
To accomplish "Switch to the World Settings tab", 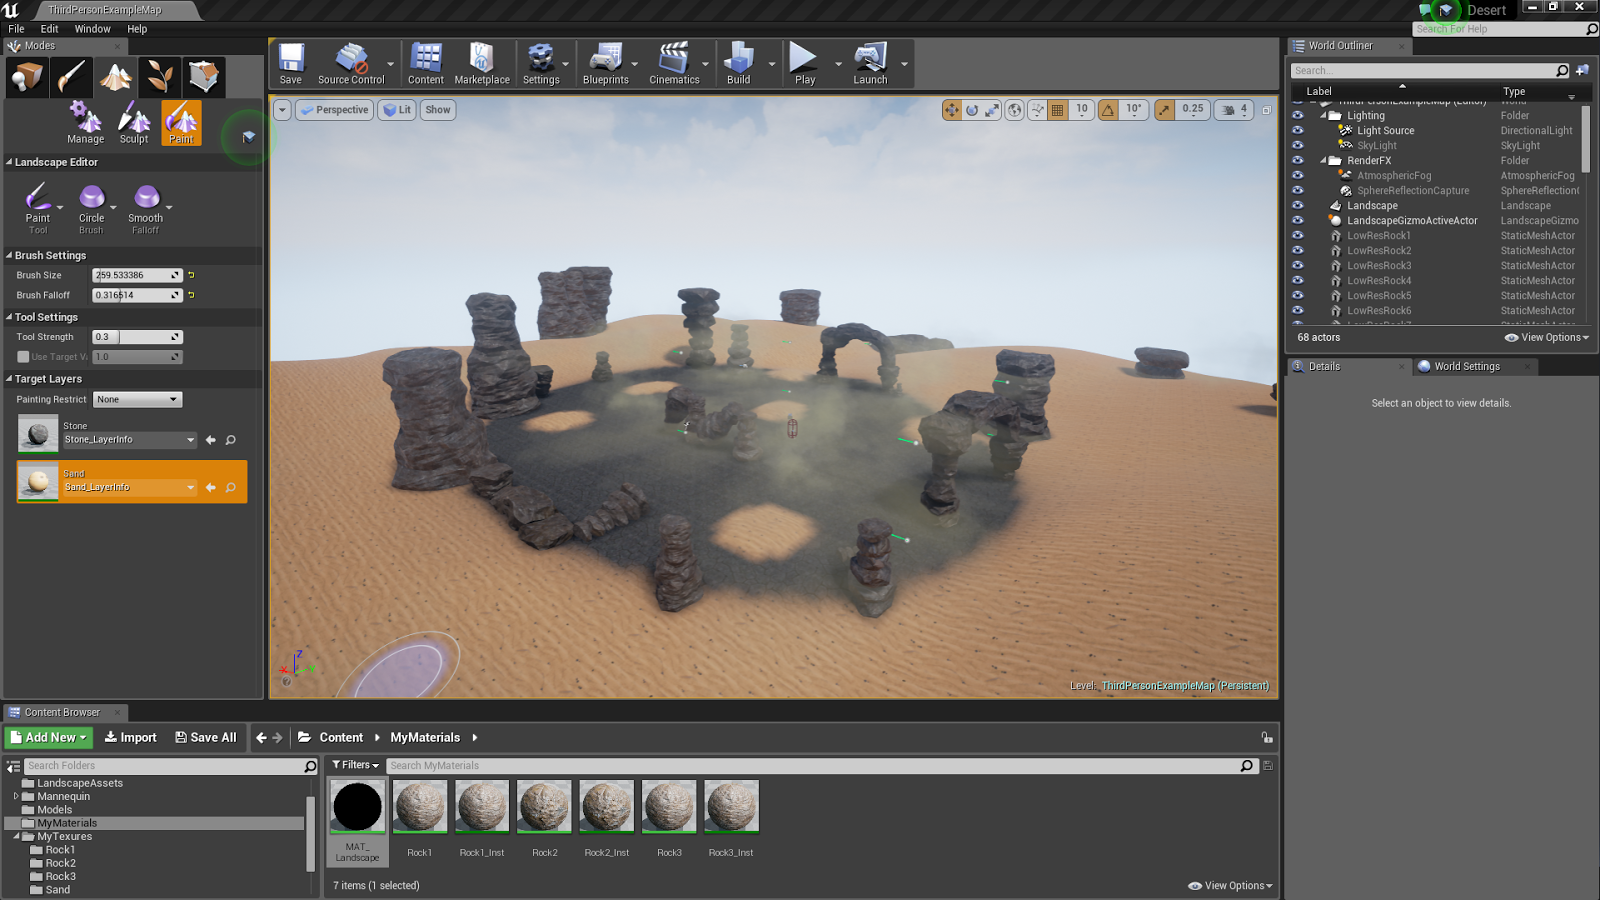I will (x=1466, y=367).
